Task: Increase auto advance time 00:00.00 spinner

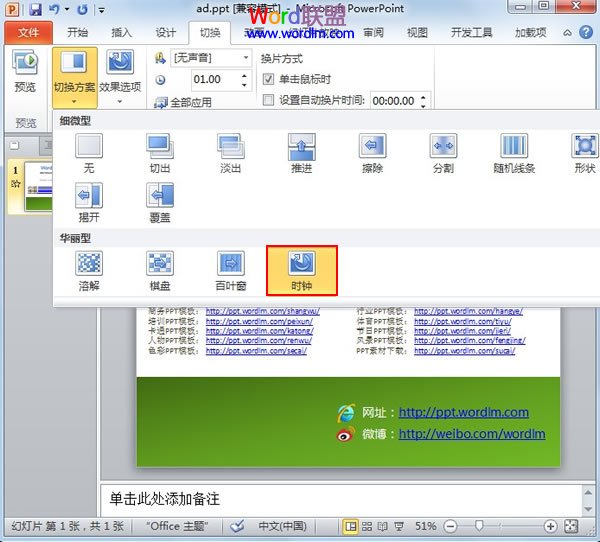Action: click(x=423, y=97)
